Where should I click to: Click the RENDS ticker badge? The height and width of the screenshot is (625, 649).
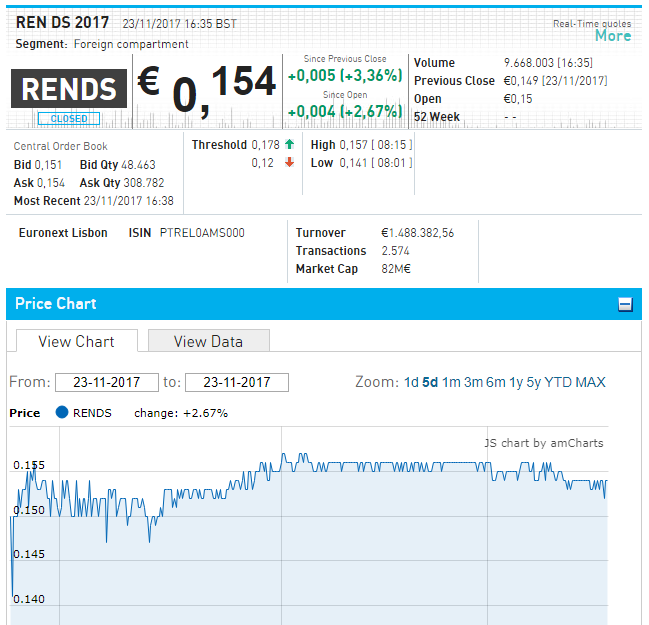[x=69, y=89]
